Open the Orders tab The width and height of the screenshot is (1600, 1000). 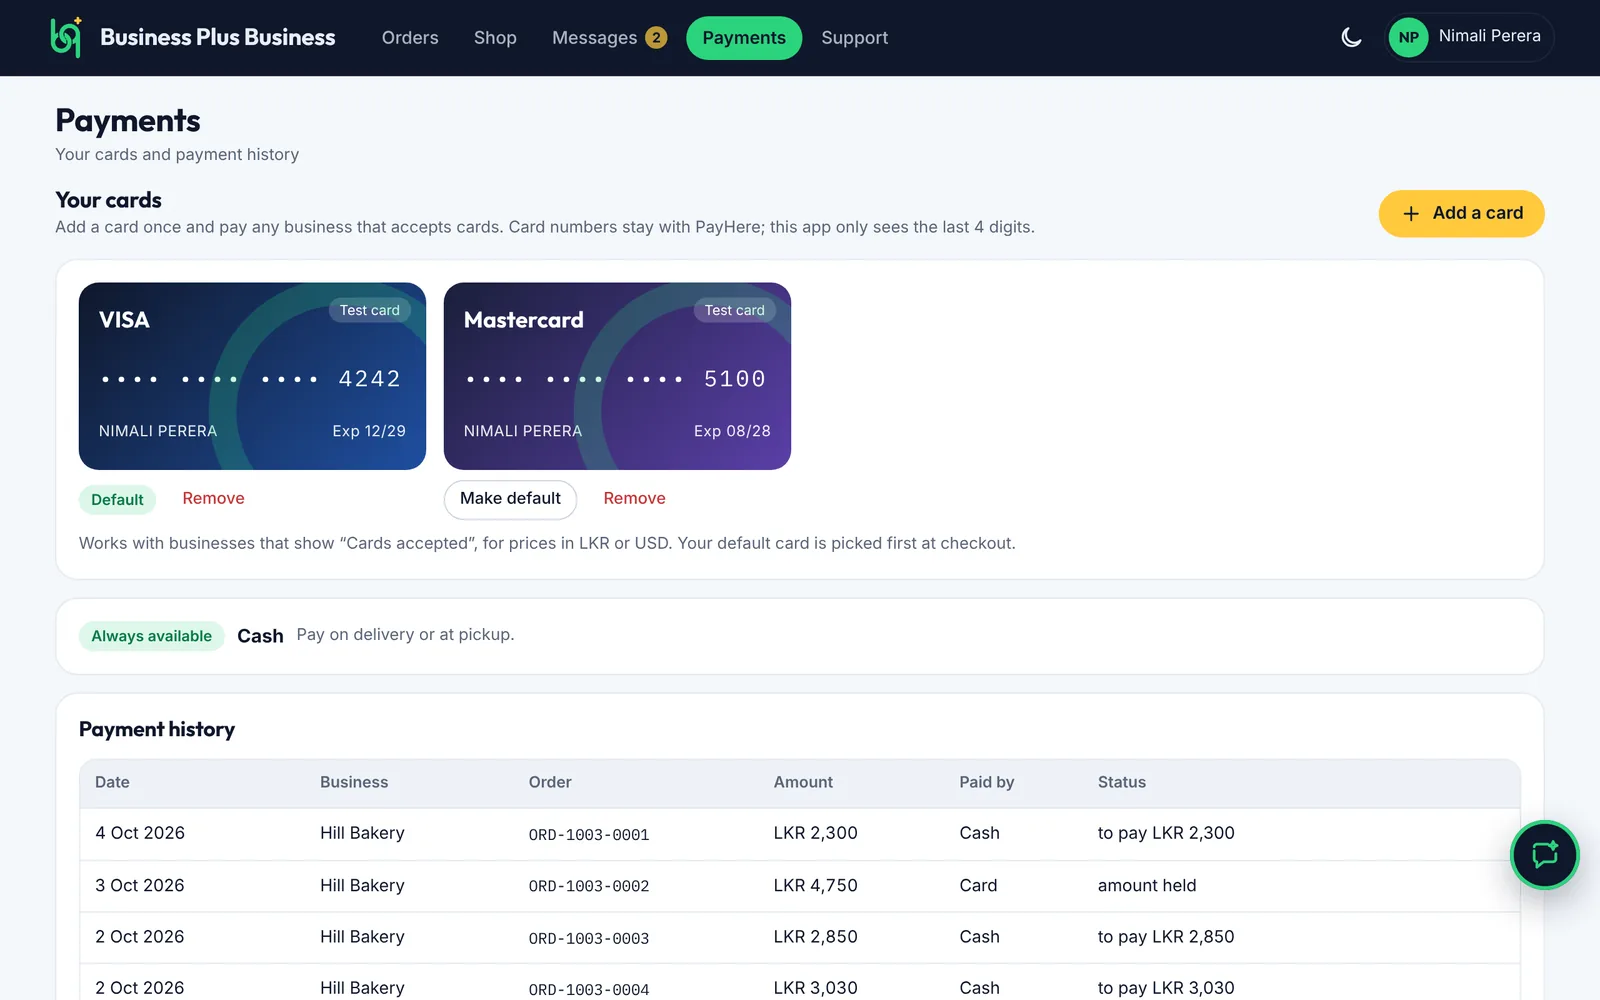pos(410,38)
